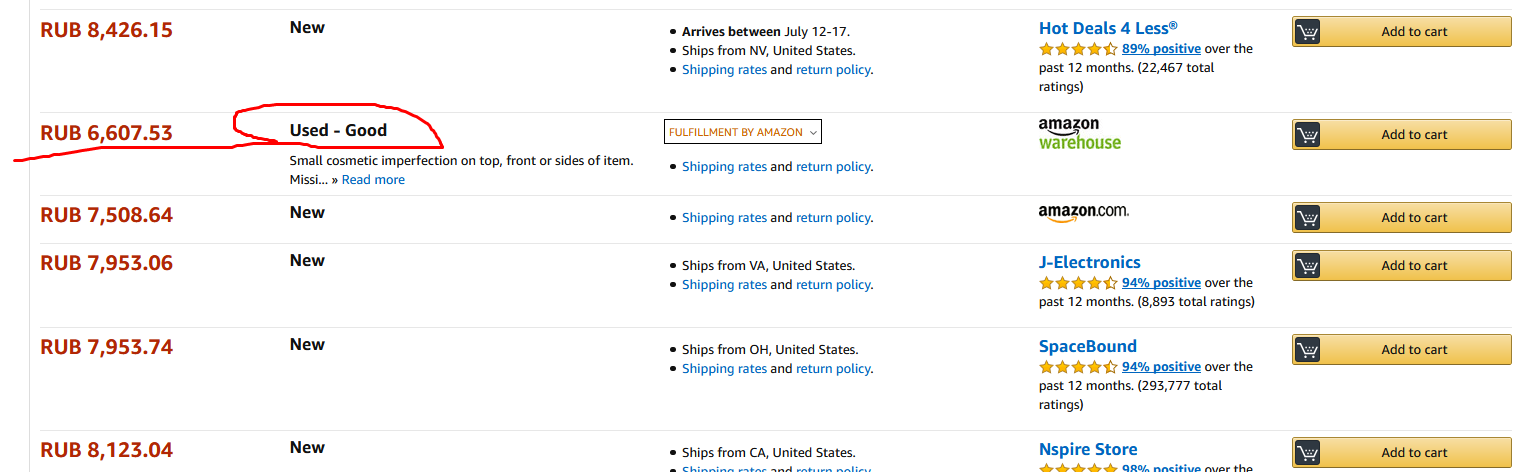Click the cart icon in SpaceBound row
This screenshot has width=1517, height=472.
(1306, 350)
